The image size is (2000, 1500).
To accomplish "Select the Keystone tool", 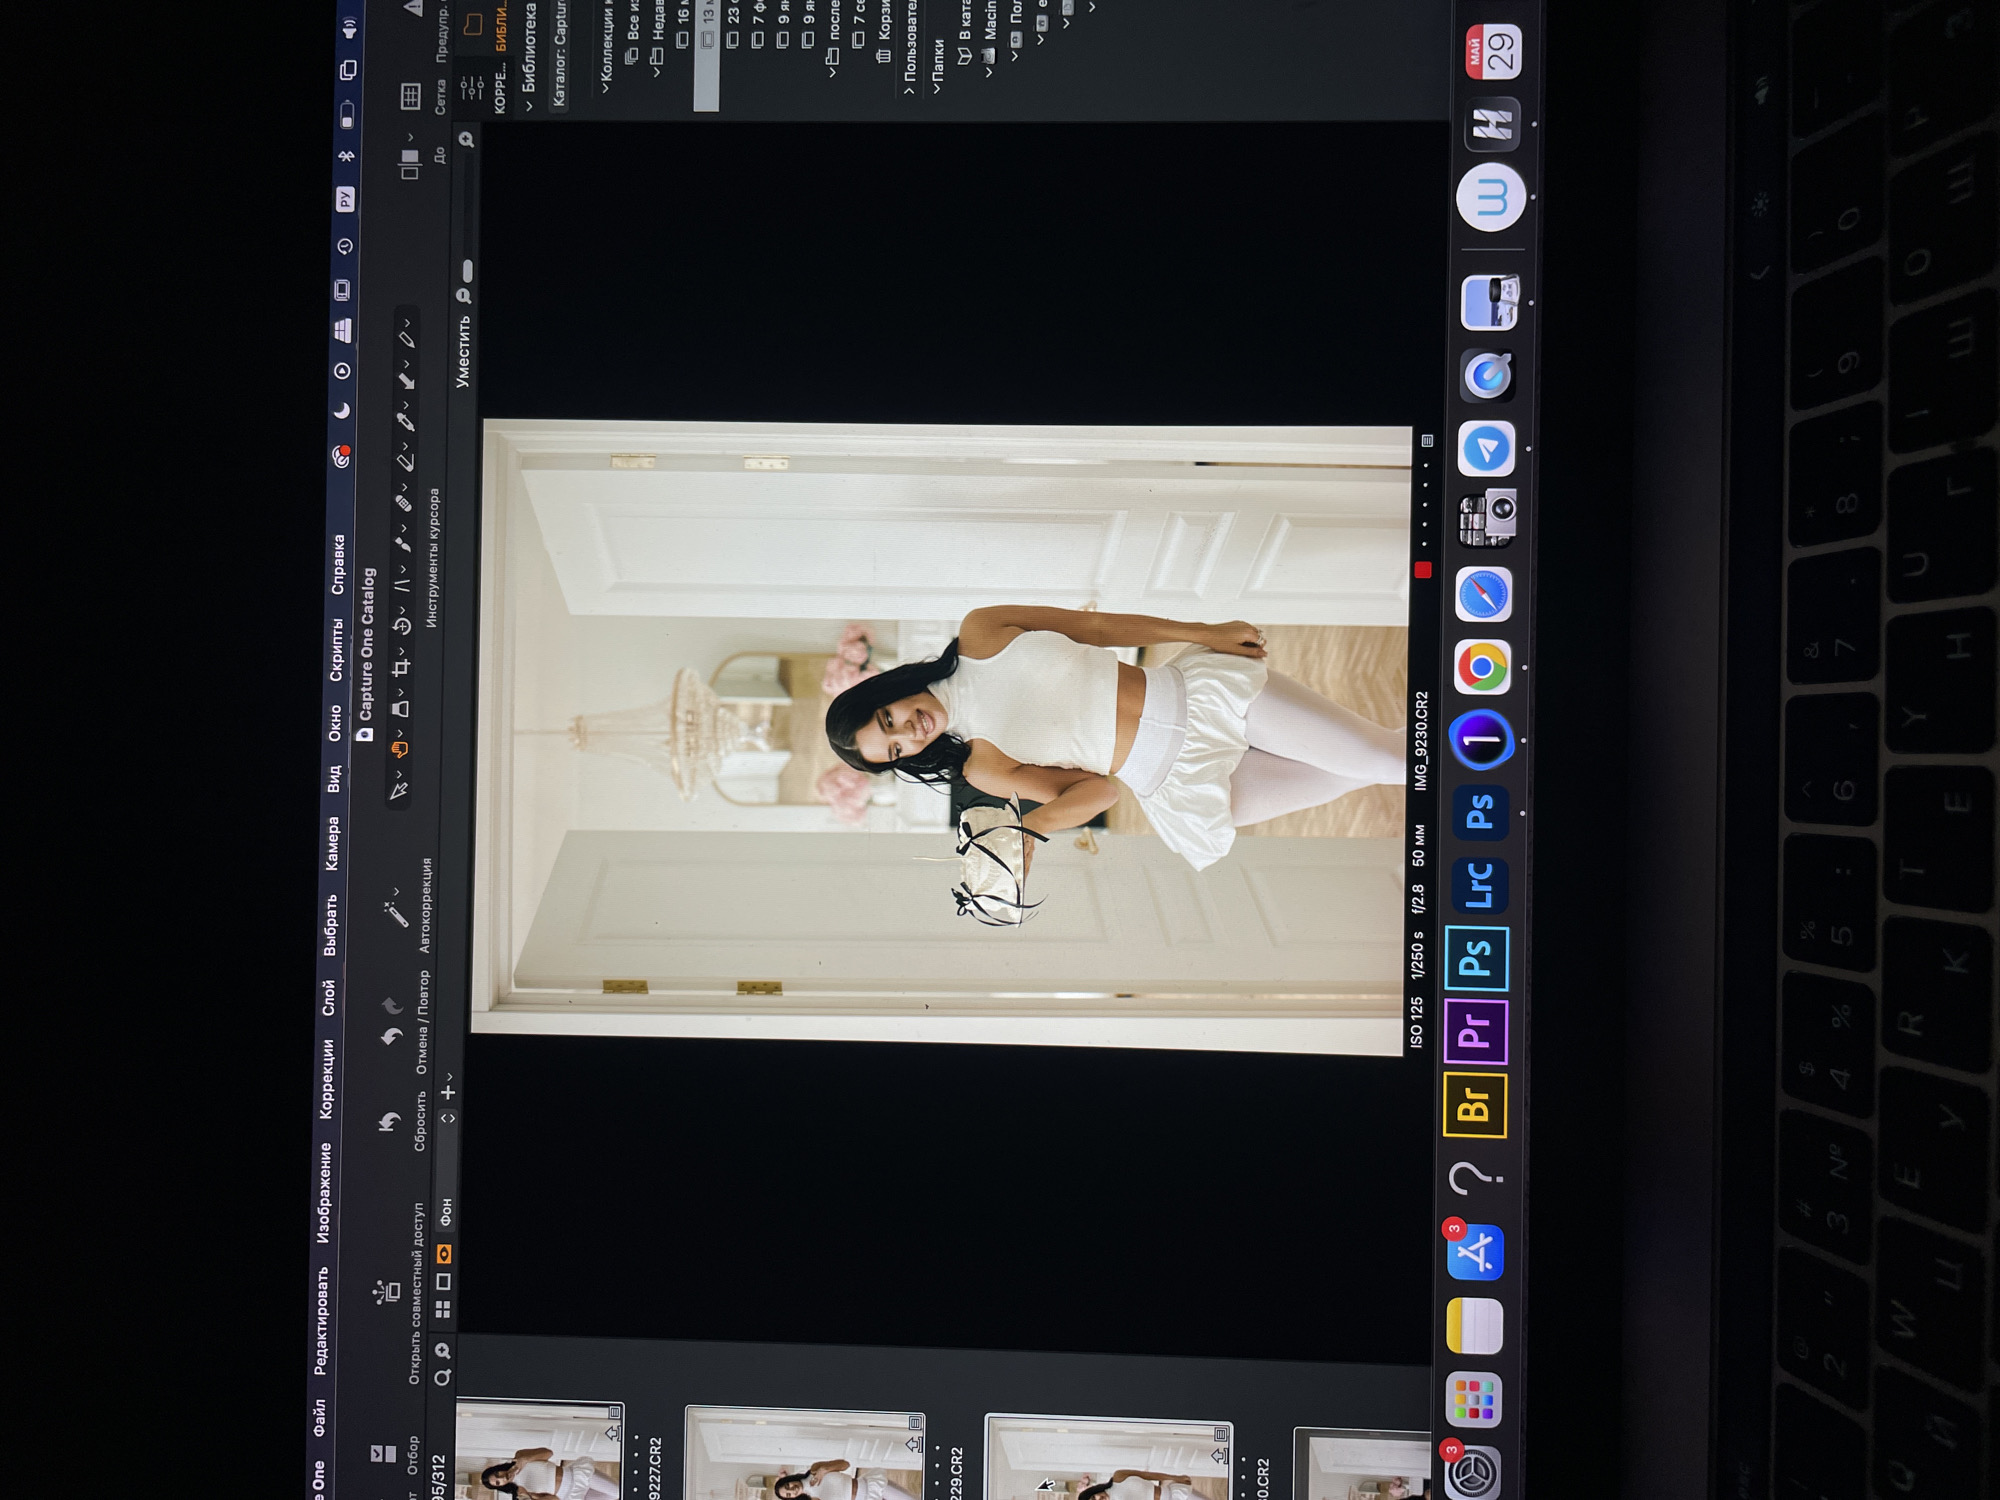I will pos(402,584).
